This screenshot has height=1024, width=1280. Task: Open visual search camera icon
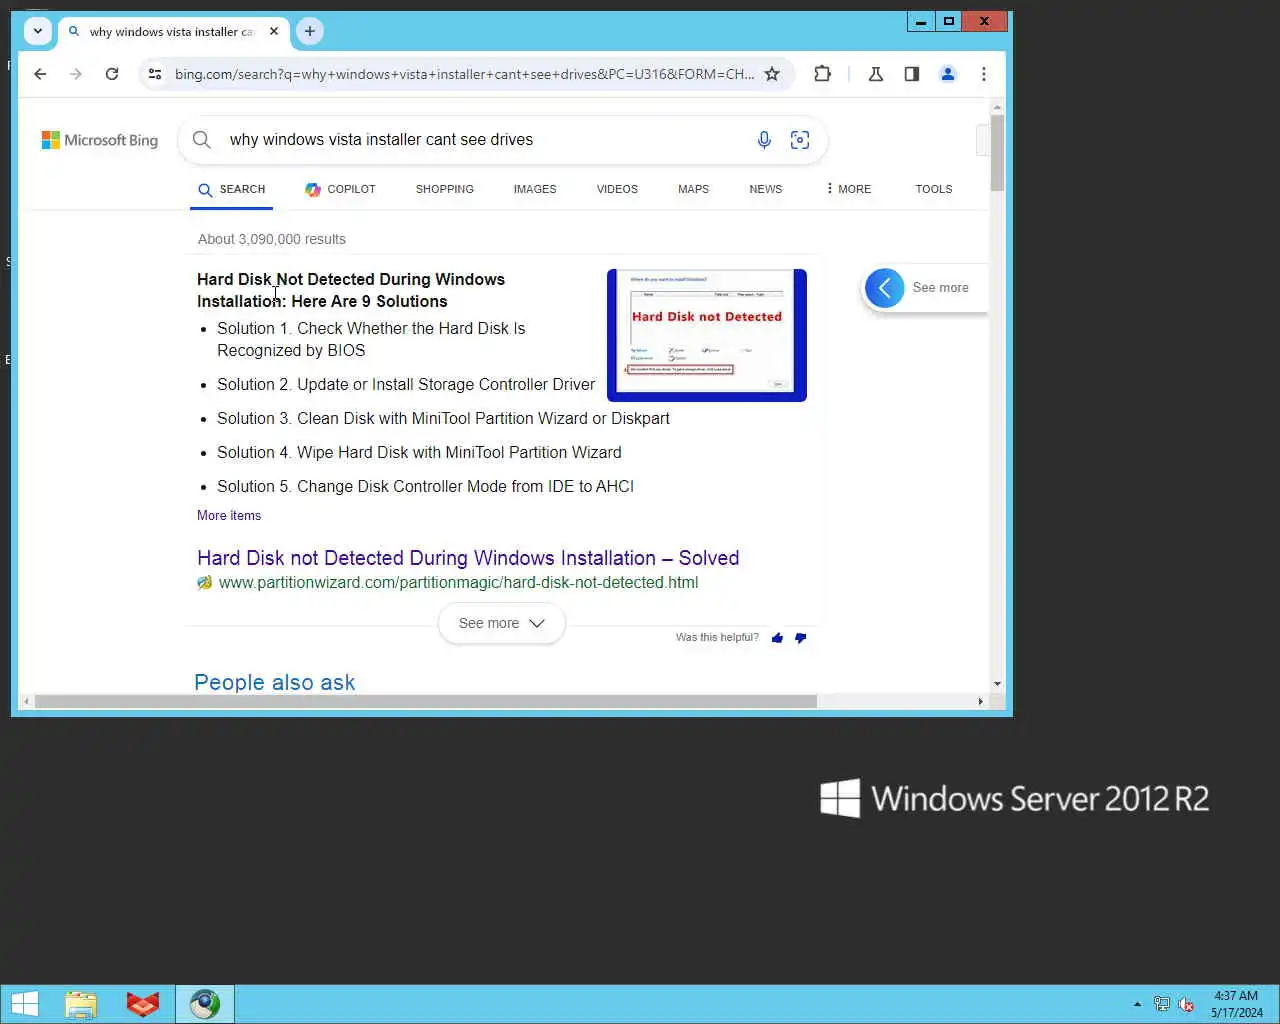click(x=800, y=140)
